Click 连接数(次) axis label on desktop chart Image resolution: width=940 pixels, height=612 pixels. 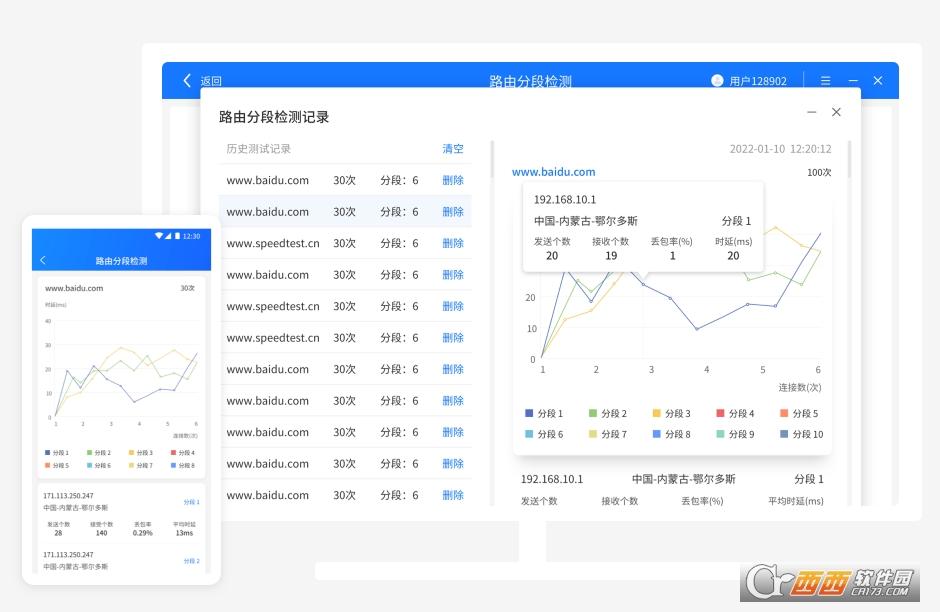800,387
